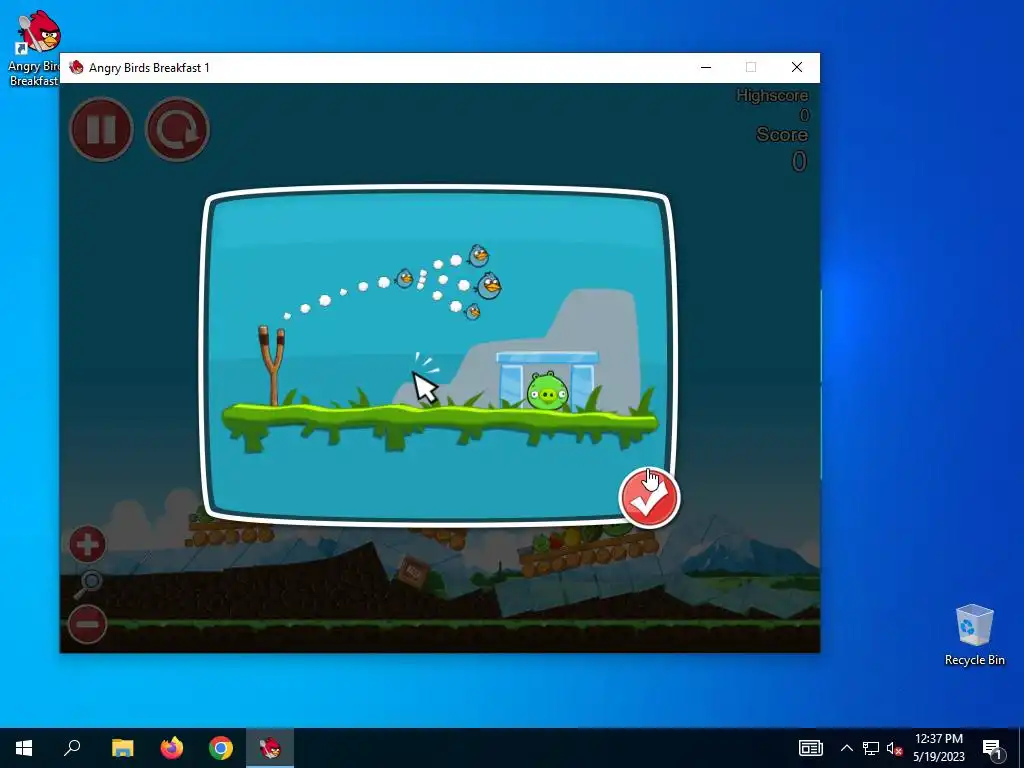Open taskbar search
The width and height of the screenshot is (1024, 768).
pyautogui.click(x=72, y=748)
